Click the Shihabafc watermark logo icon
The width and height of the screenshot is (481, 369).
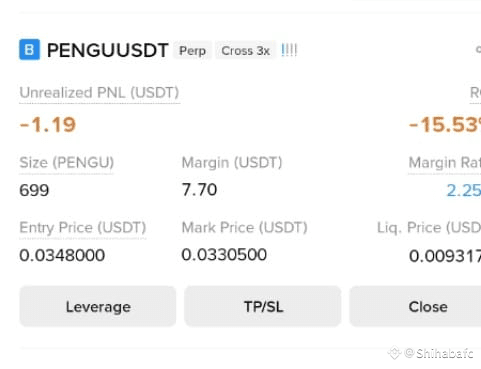[394, 353]
